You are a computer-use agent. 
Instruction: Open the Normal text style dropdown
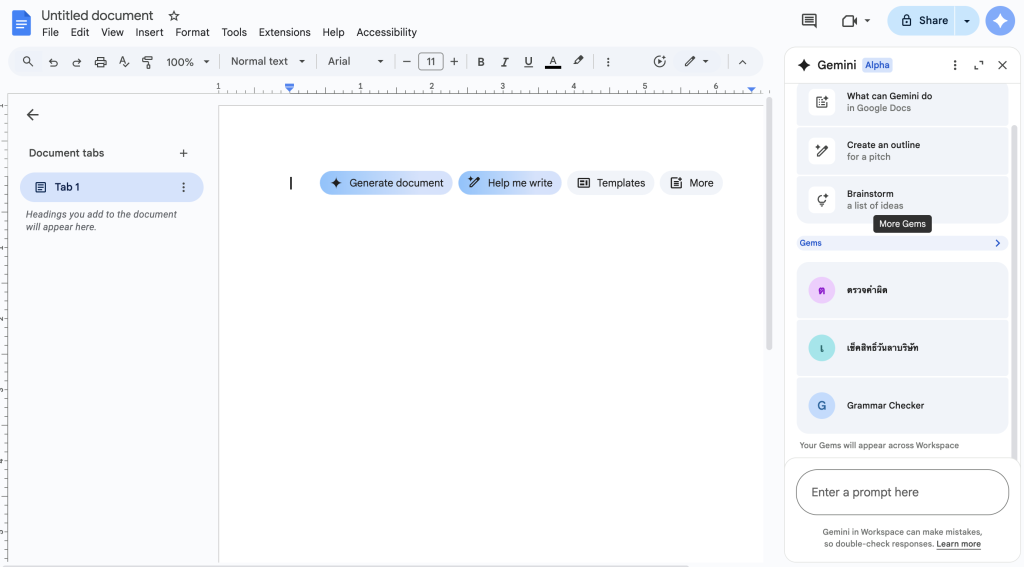tap(268, 62)
